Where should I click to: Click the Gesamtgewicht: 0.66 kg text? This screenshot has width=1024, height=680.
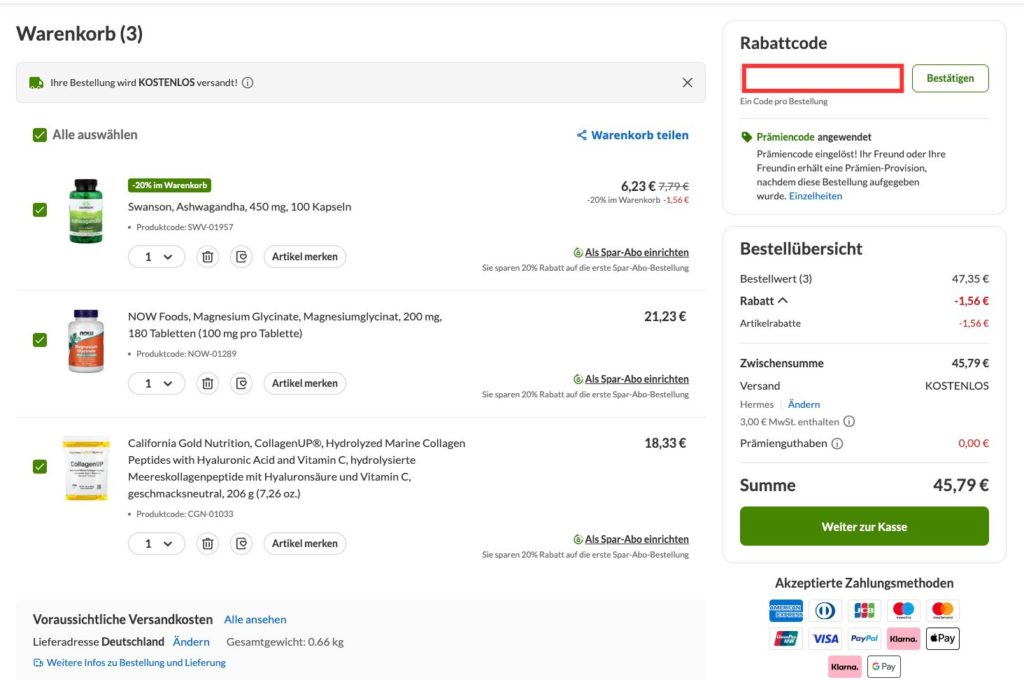point(285,642)
